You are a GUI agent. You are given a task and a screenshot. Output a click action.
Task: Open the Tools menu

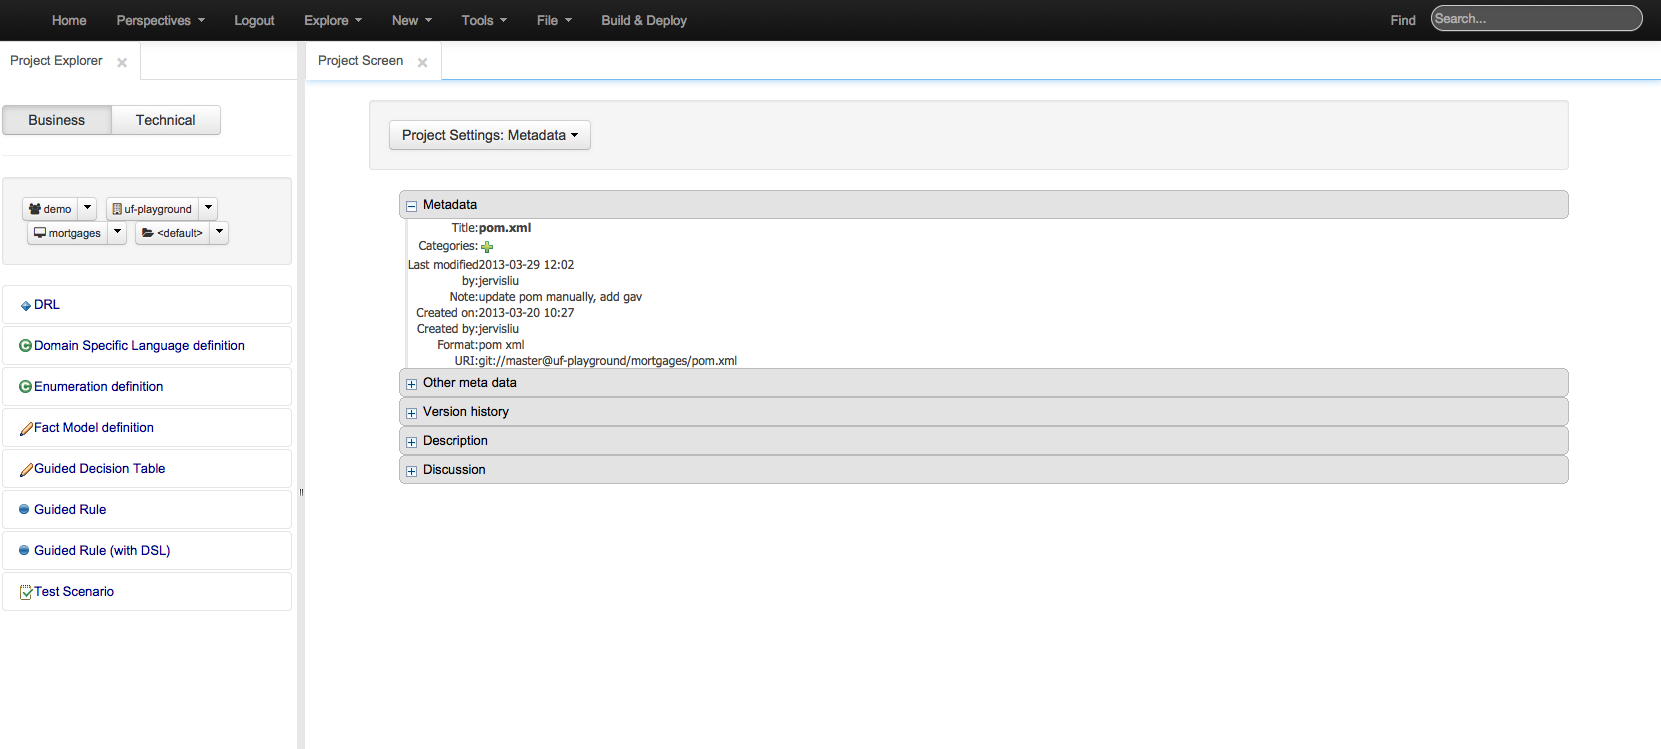[x=484, y=20]
